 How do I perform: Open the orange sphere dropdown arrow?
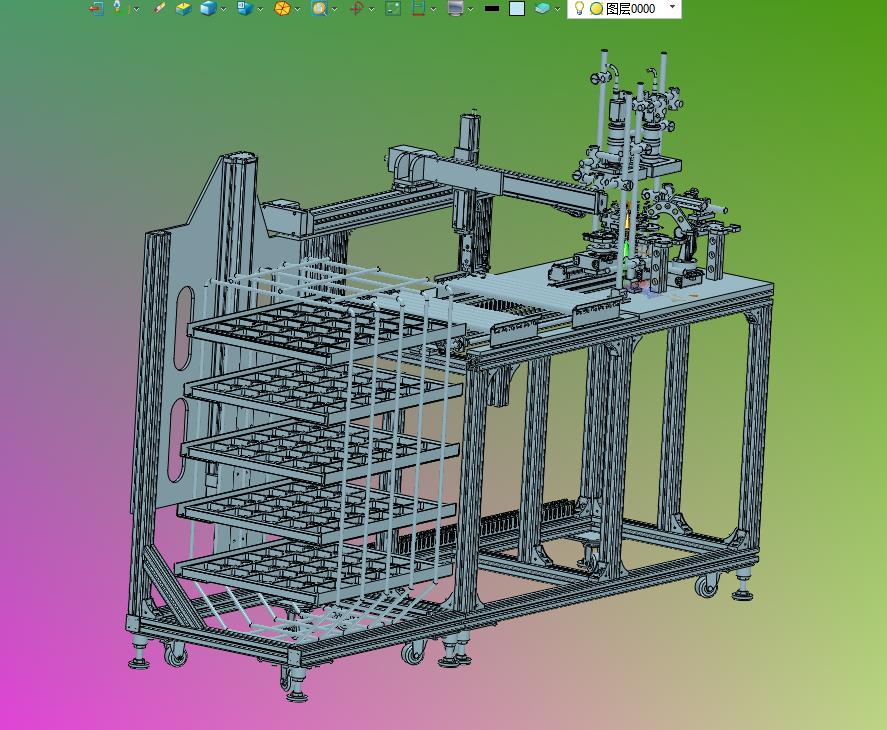pyautogui.click(x=298, y=9)
